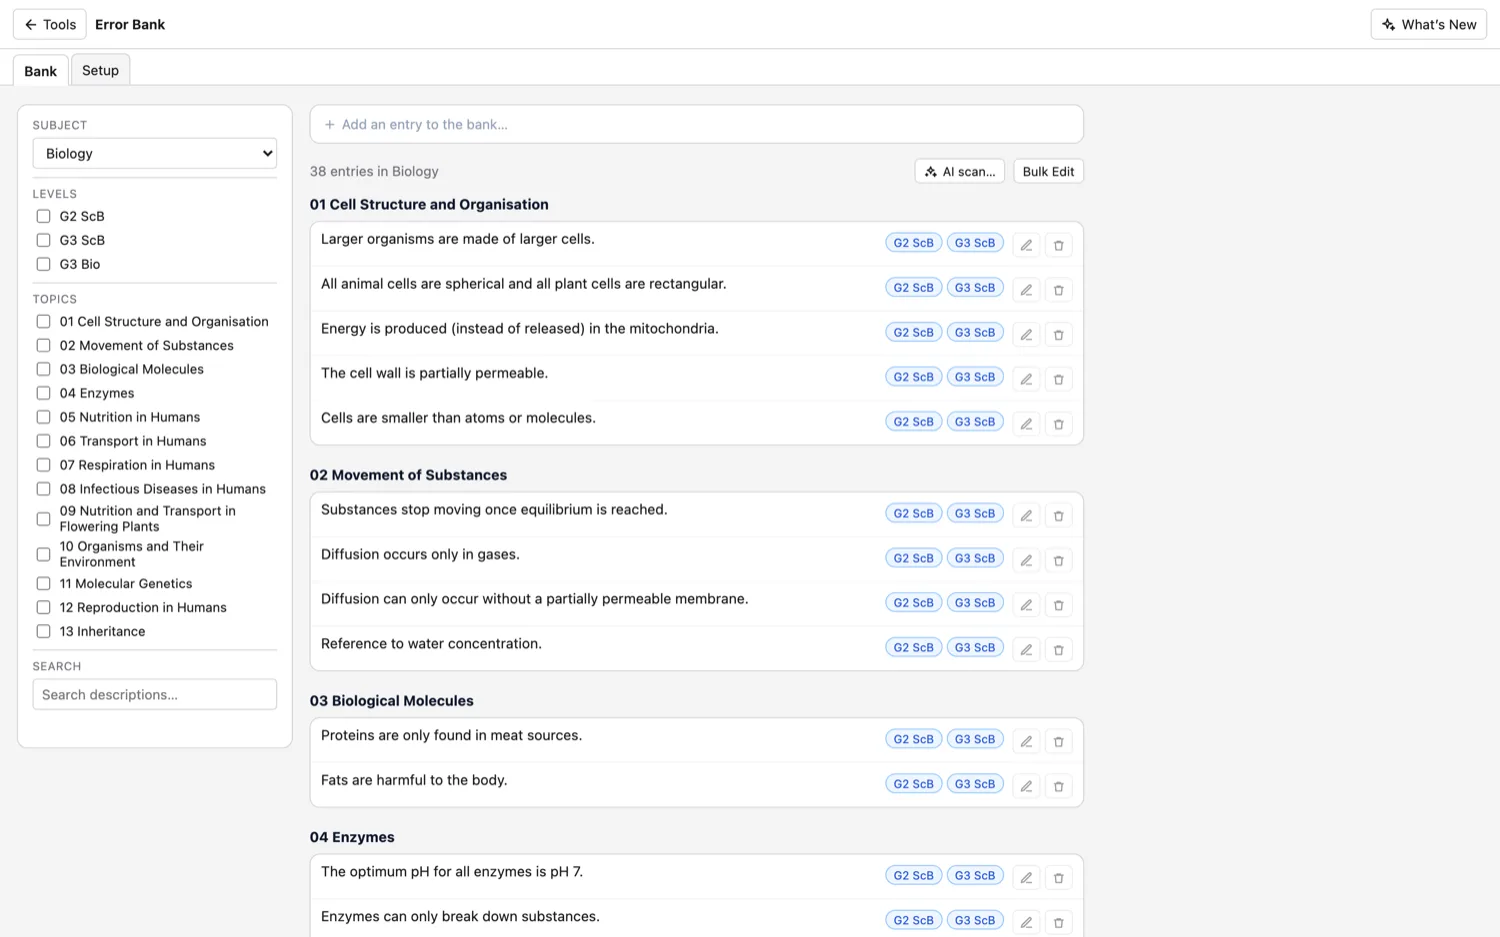Edit the 'Larger organisms are made of larger cells' entry
This screenshot has height=937, width=1500.
[x=1026, y=245]
